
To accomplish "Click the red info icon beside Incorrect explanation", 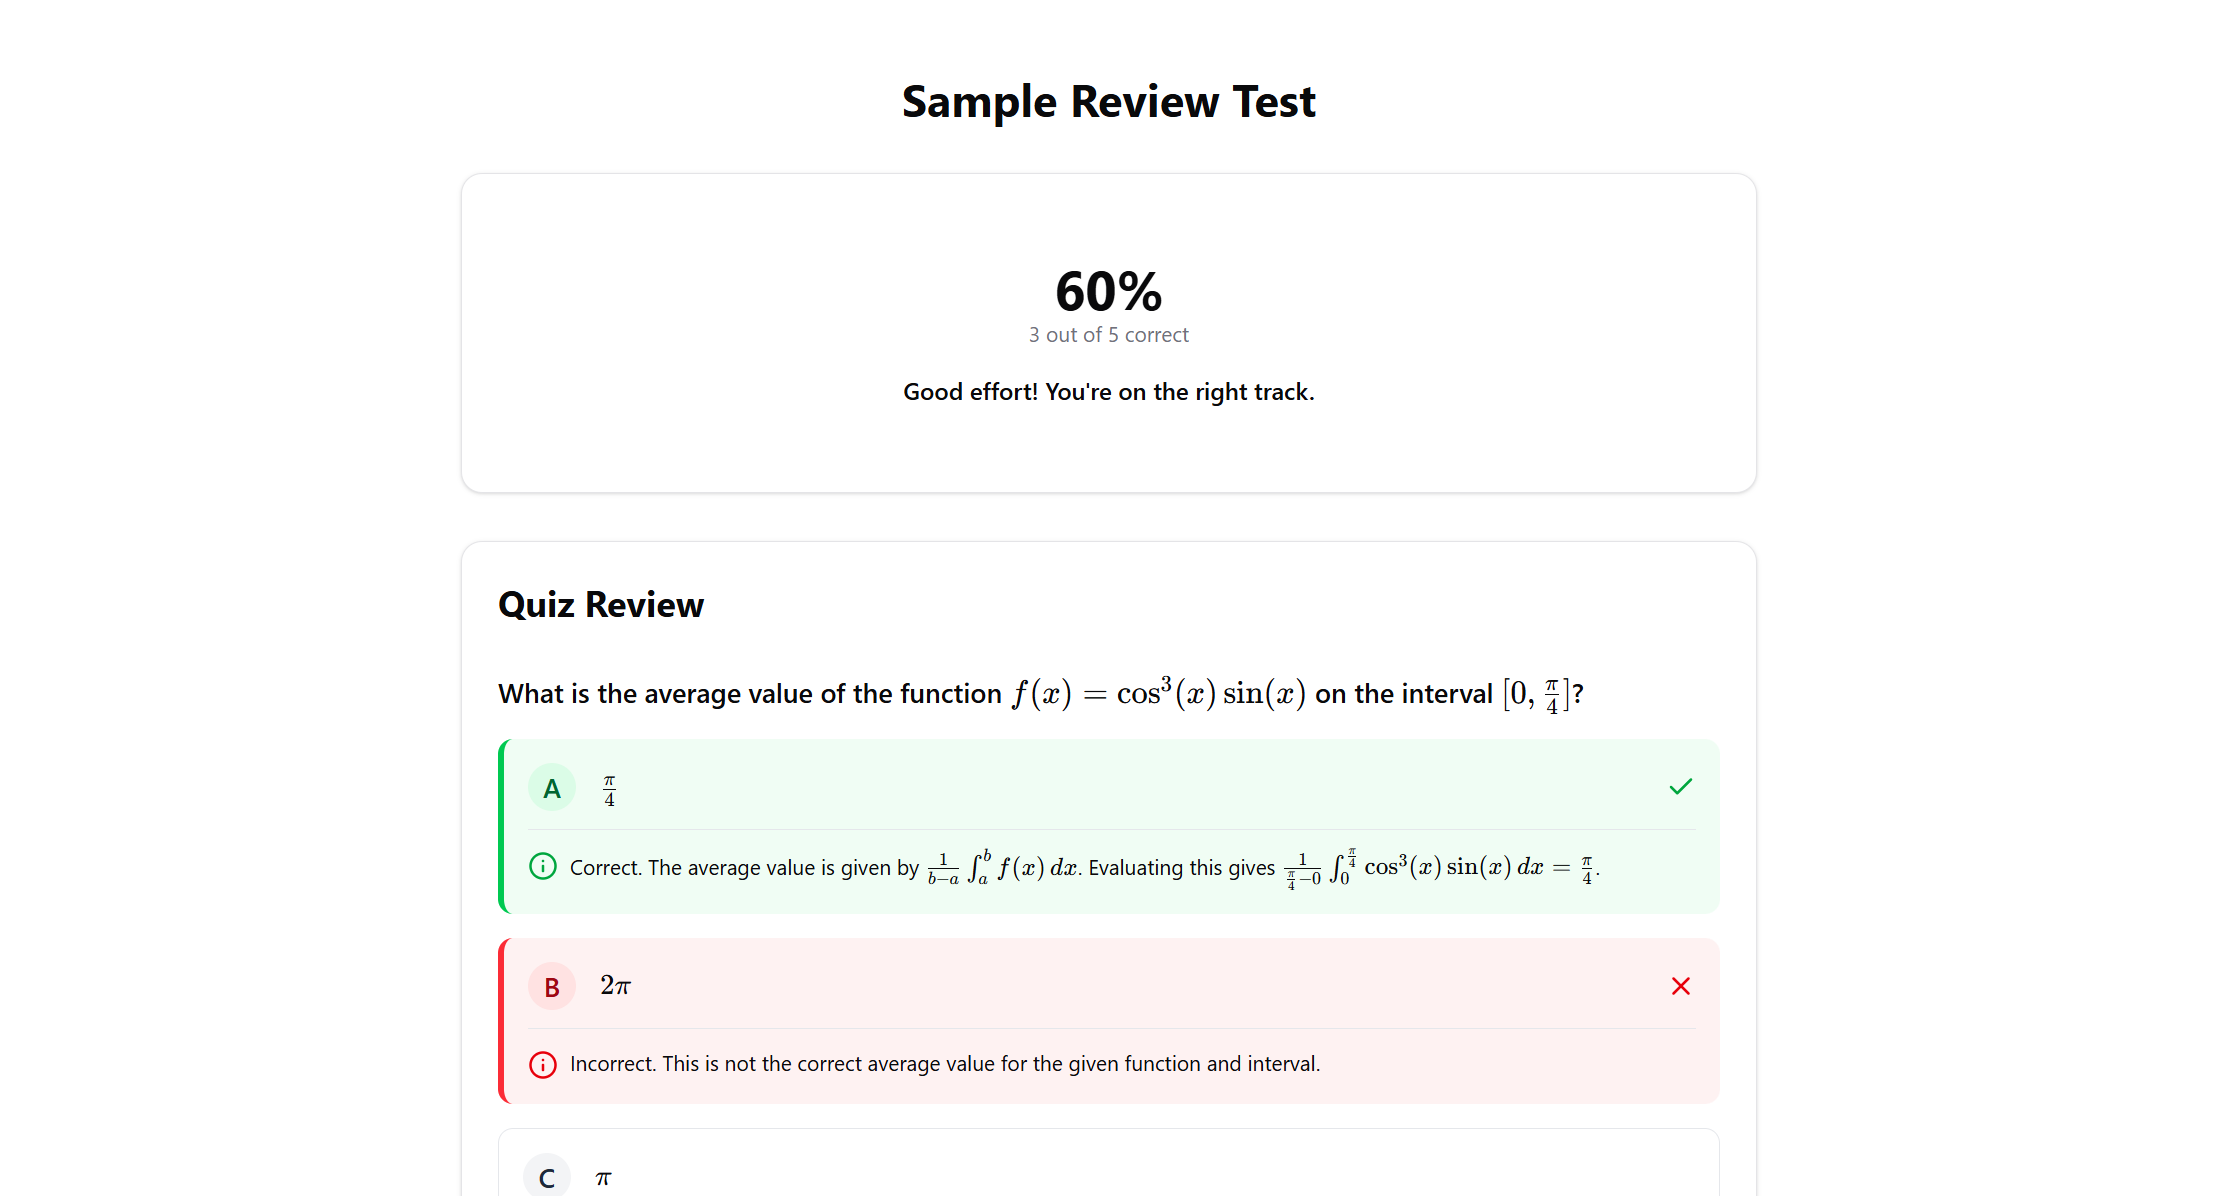I will 542,1064.
